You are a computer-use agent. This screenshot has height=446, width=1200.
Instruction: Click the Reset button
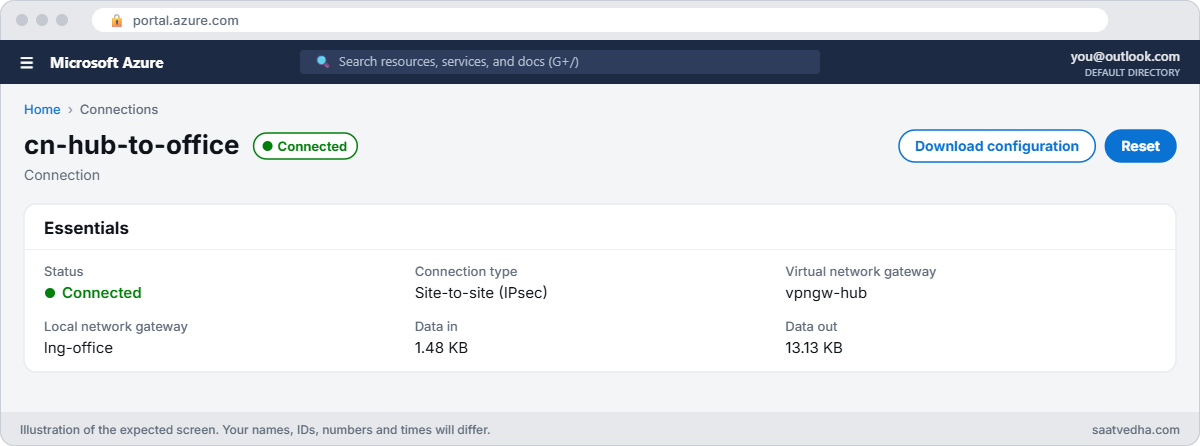click(1141, 146)
